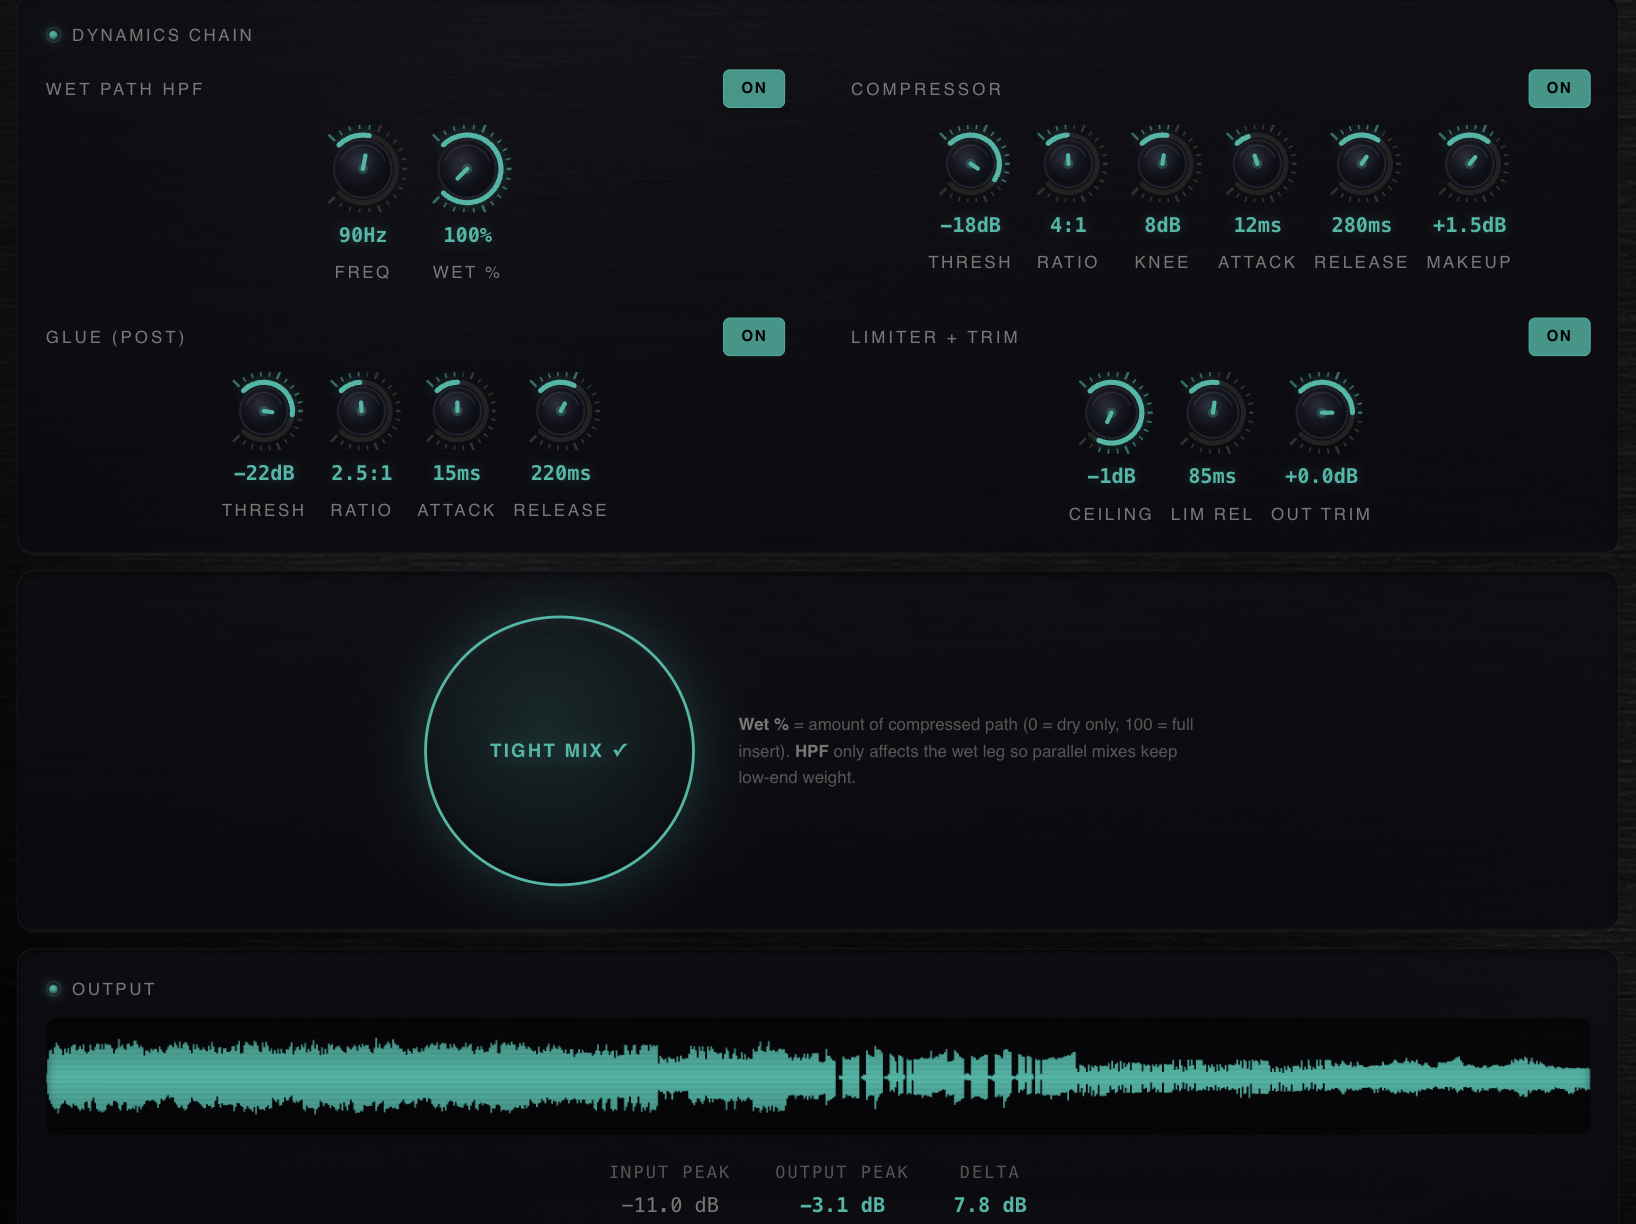1636x1224 pixels.
Task: Toggle the Limiter + Trim ON switch
Action: coord(1558,336)
